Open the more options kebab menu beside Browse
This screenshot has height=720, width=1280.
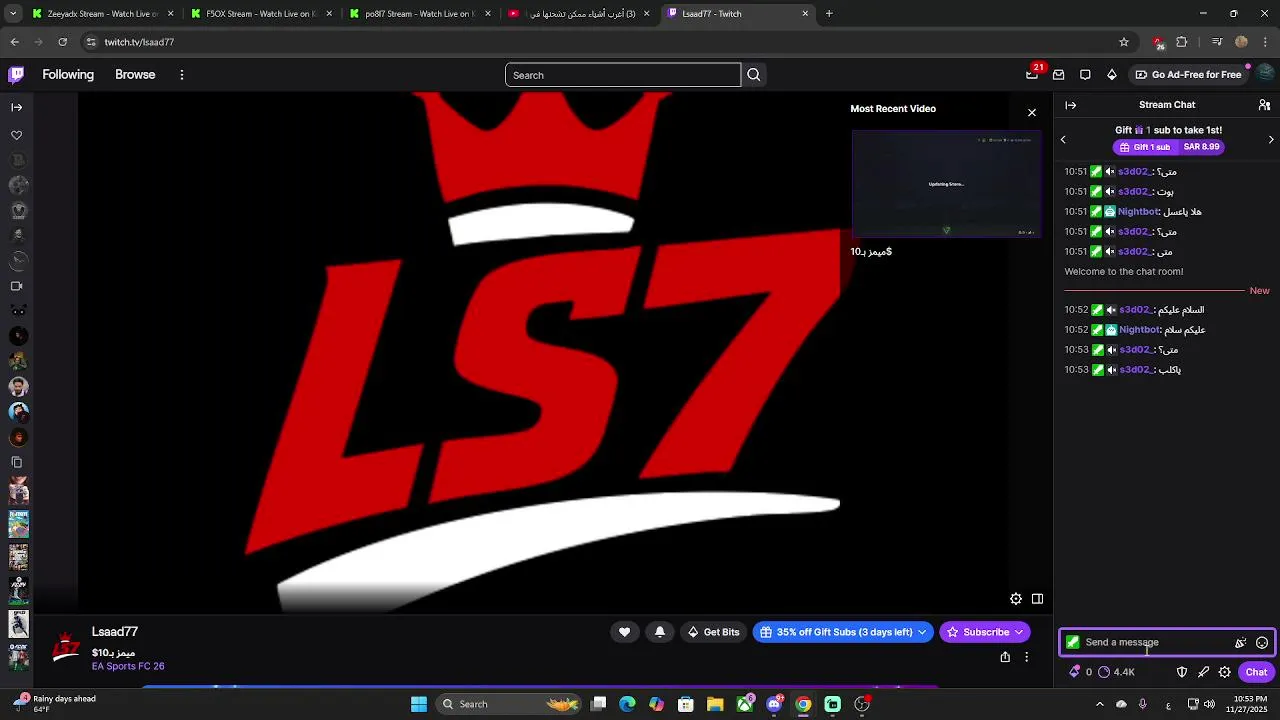181,75
